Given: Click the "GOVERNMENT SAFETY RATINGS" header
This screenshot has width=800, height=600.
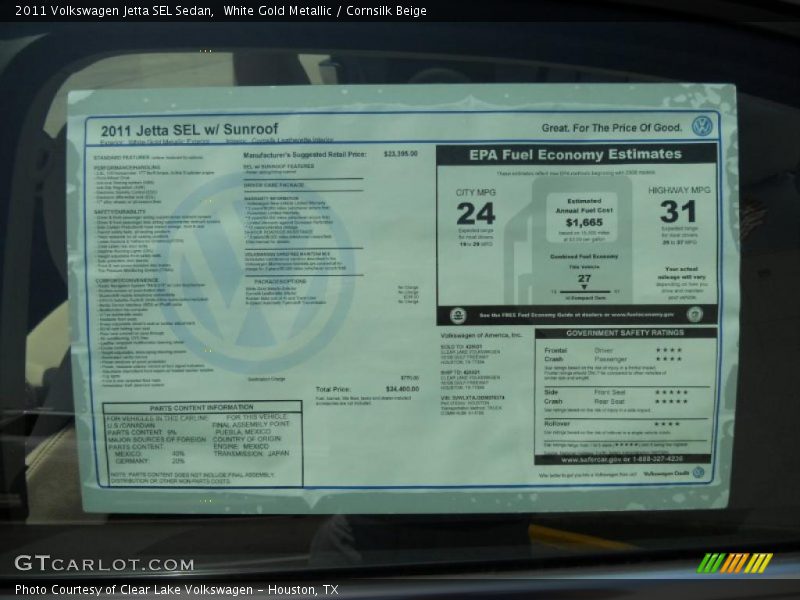Looking at the screenshot, I should click(625, 333).
